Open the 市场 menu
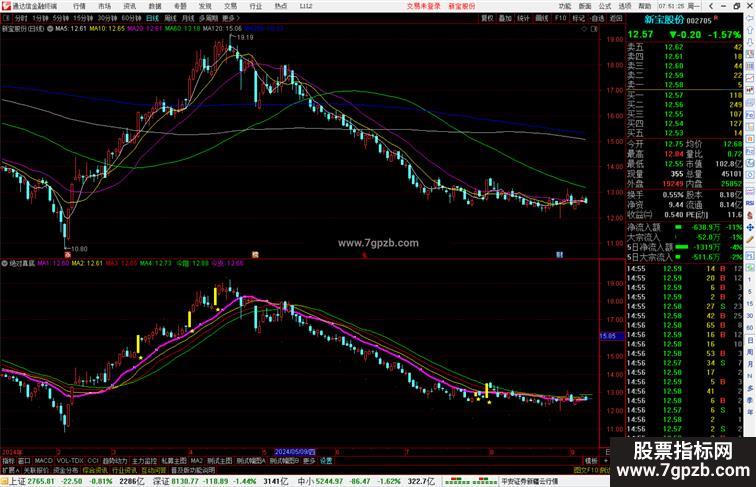This screenshot has height=487, width=756. 104,6
